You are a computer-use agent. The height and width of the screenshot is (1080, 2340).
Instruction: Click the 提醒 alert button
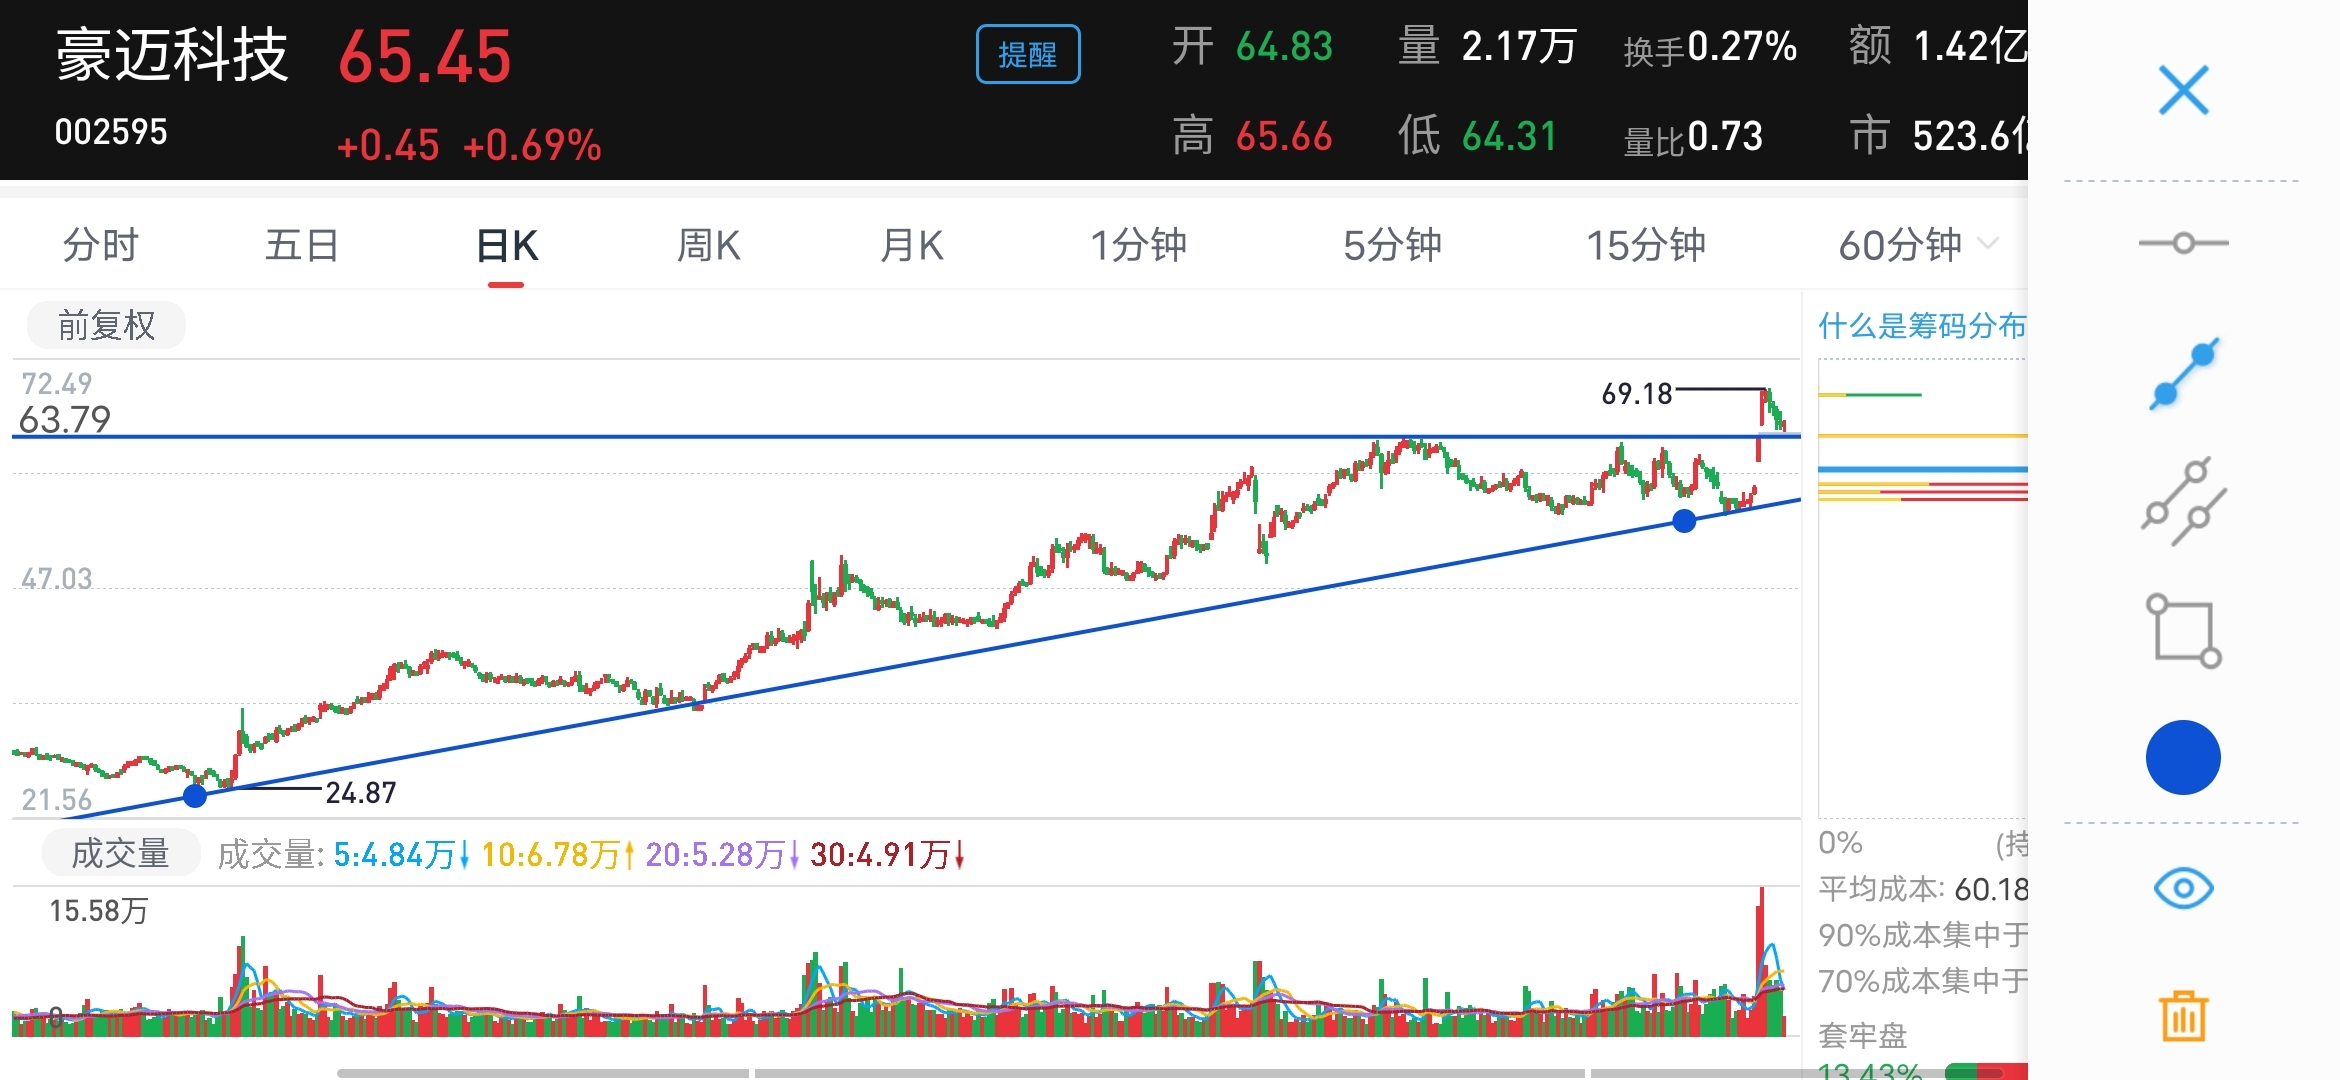[1027, 55]
